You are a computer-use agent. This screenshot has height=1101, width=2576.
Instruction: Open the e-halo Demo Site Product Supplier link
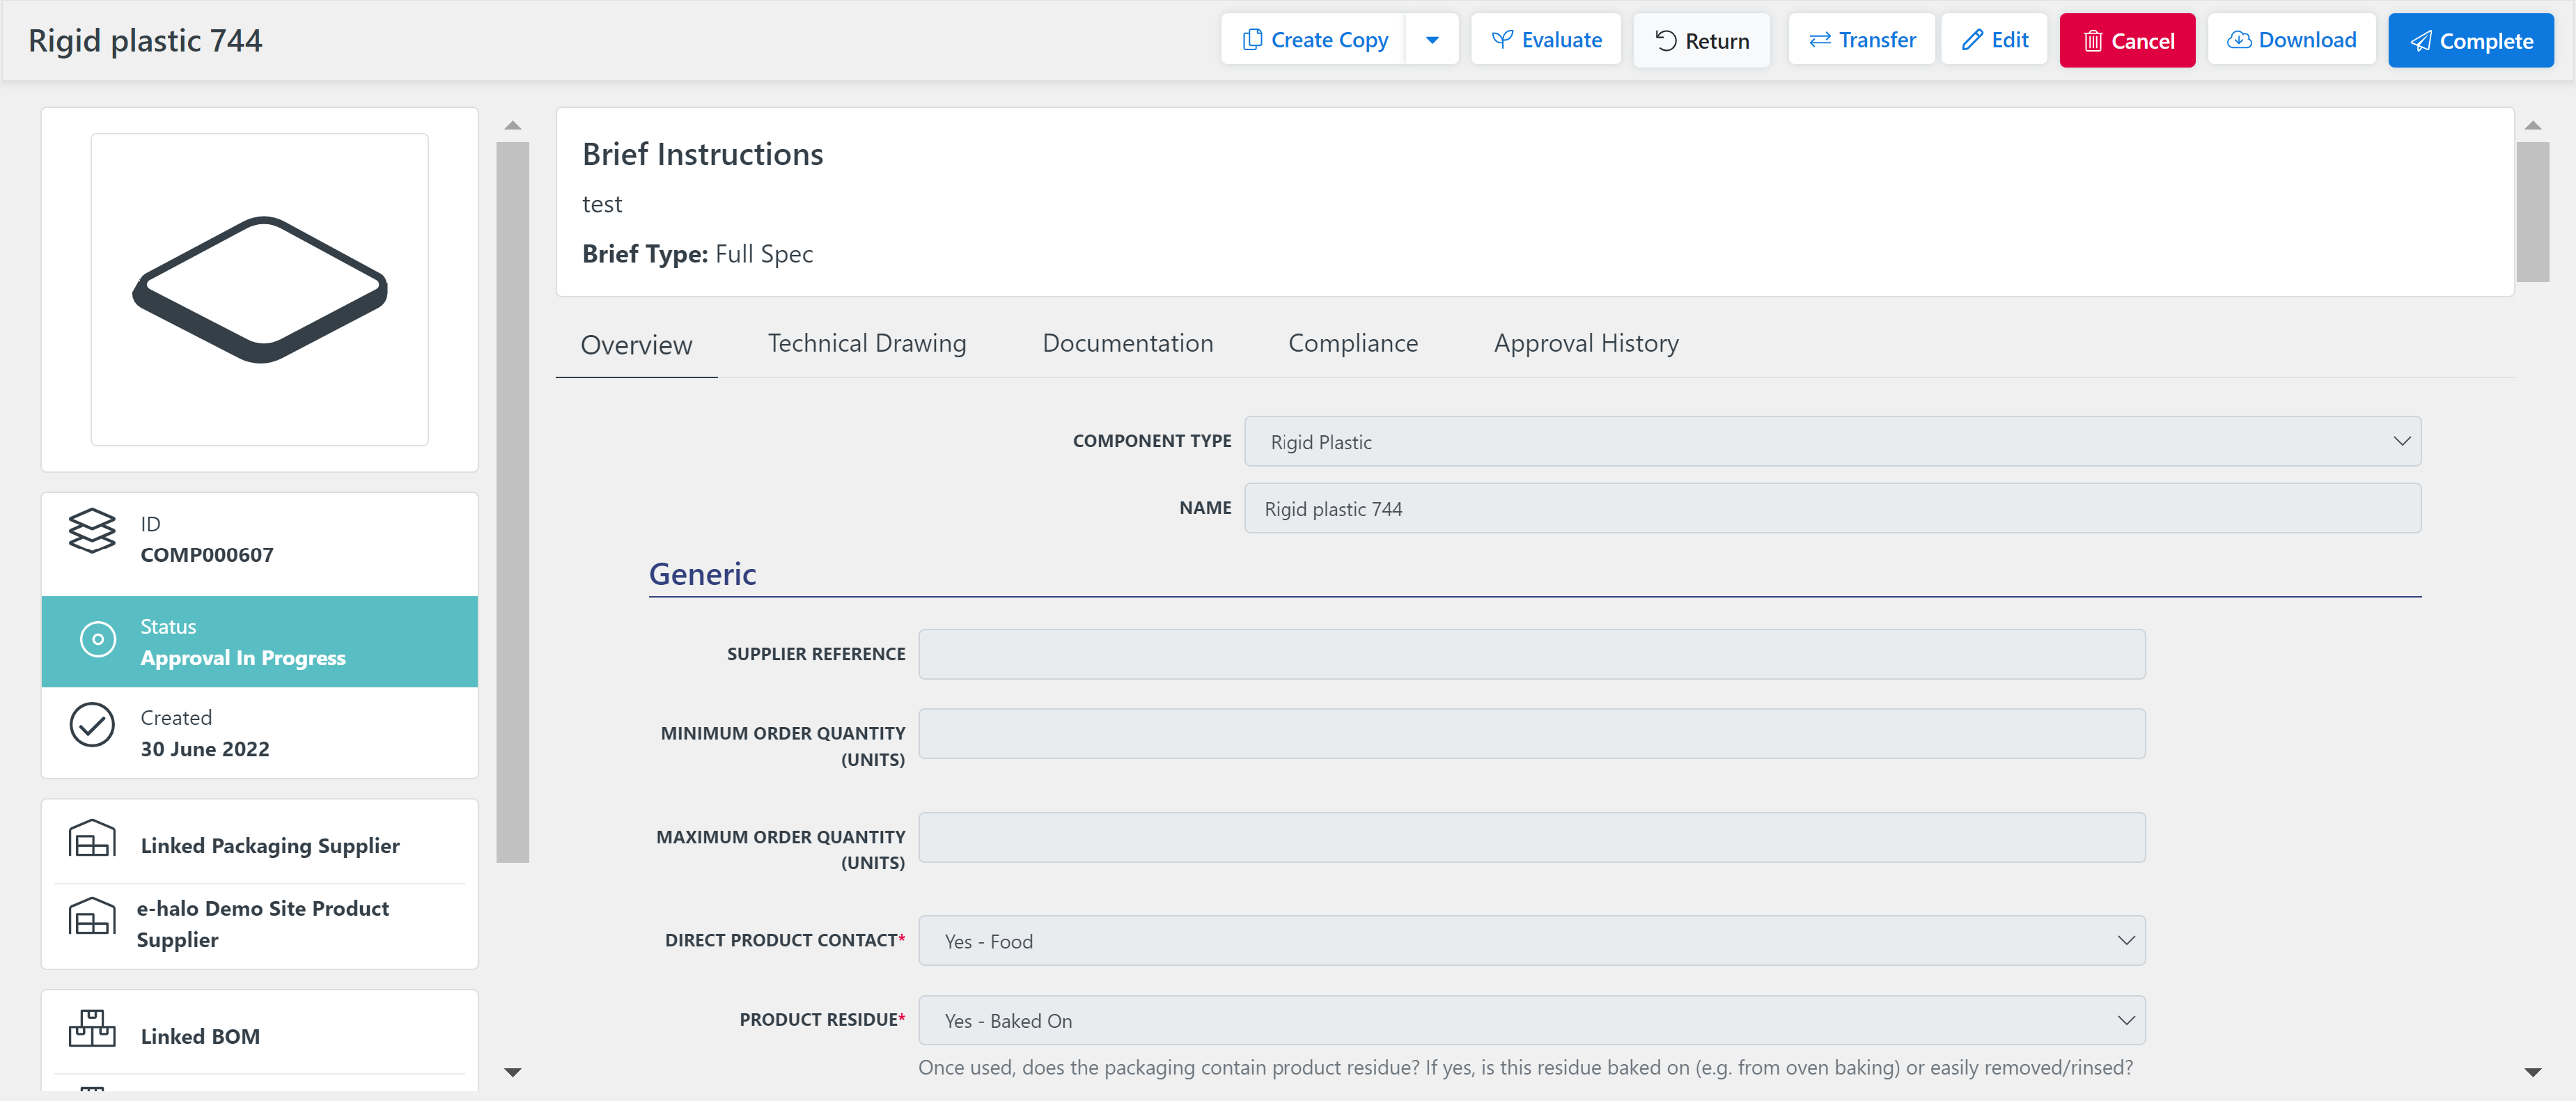pos(263,923)
